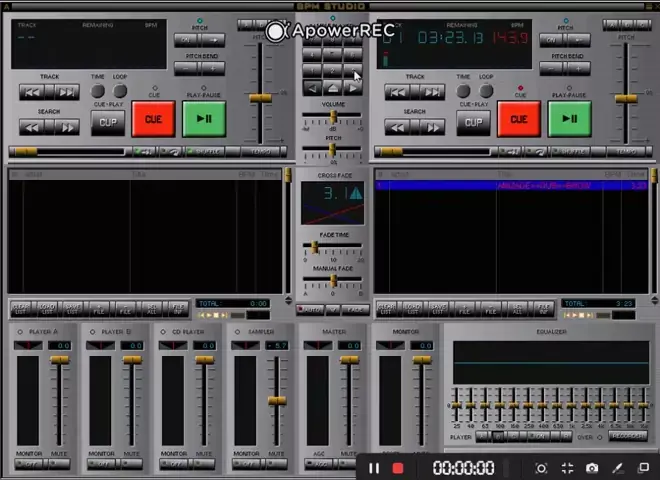This screenshot has width=660, height=480.
Task: Skip to previous track on left deck
Action: pos(32,93)
